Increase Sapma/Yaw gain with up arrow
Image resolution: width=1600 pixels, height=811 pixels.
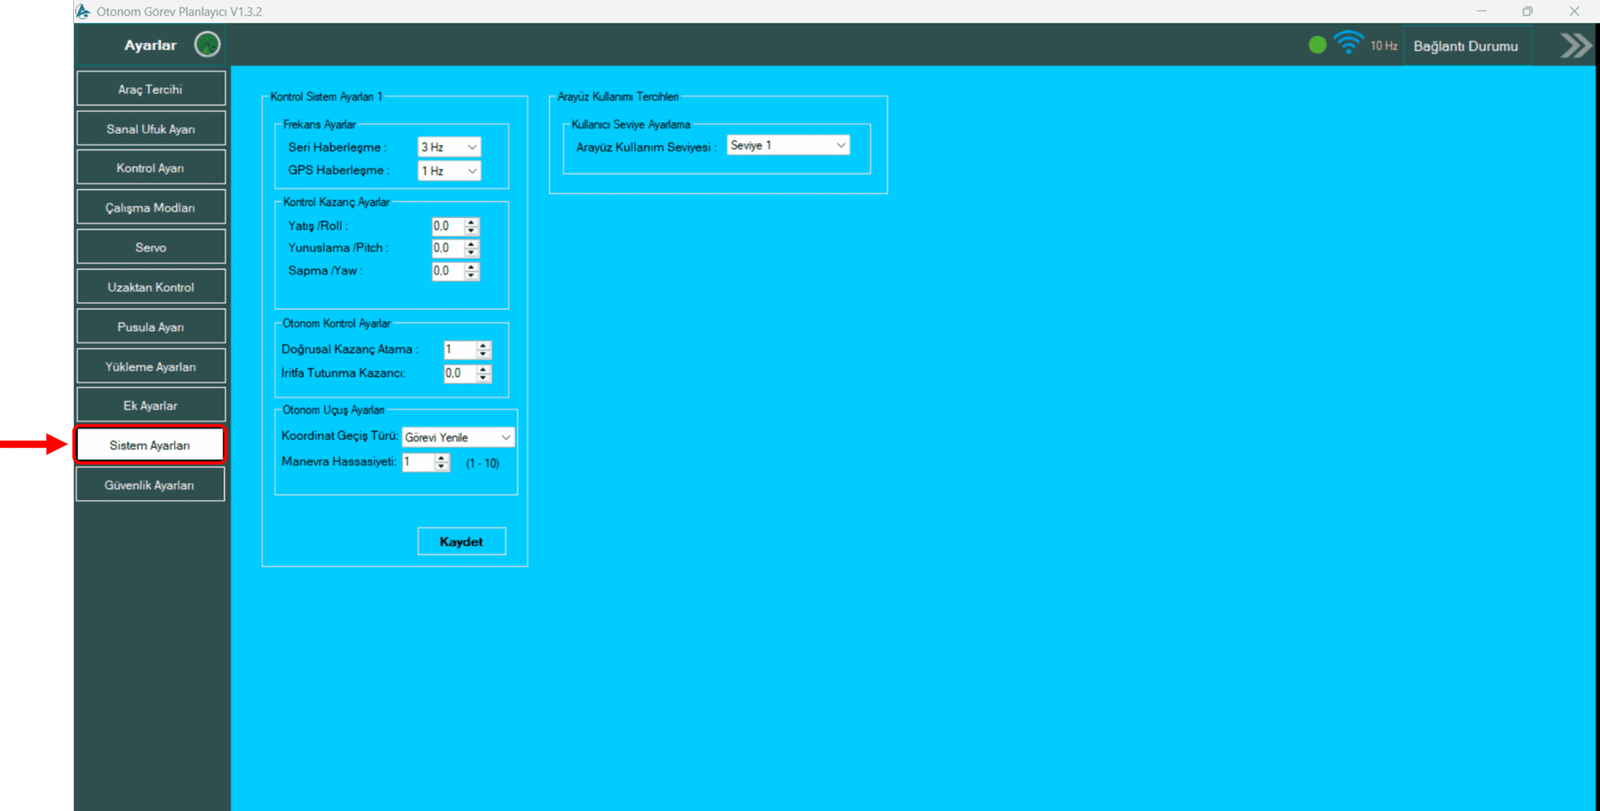click(472, 267)
